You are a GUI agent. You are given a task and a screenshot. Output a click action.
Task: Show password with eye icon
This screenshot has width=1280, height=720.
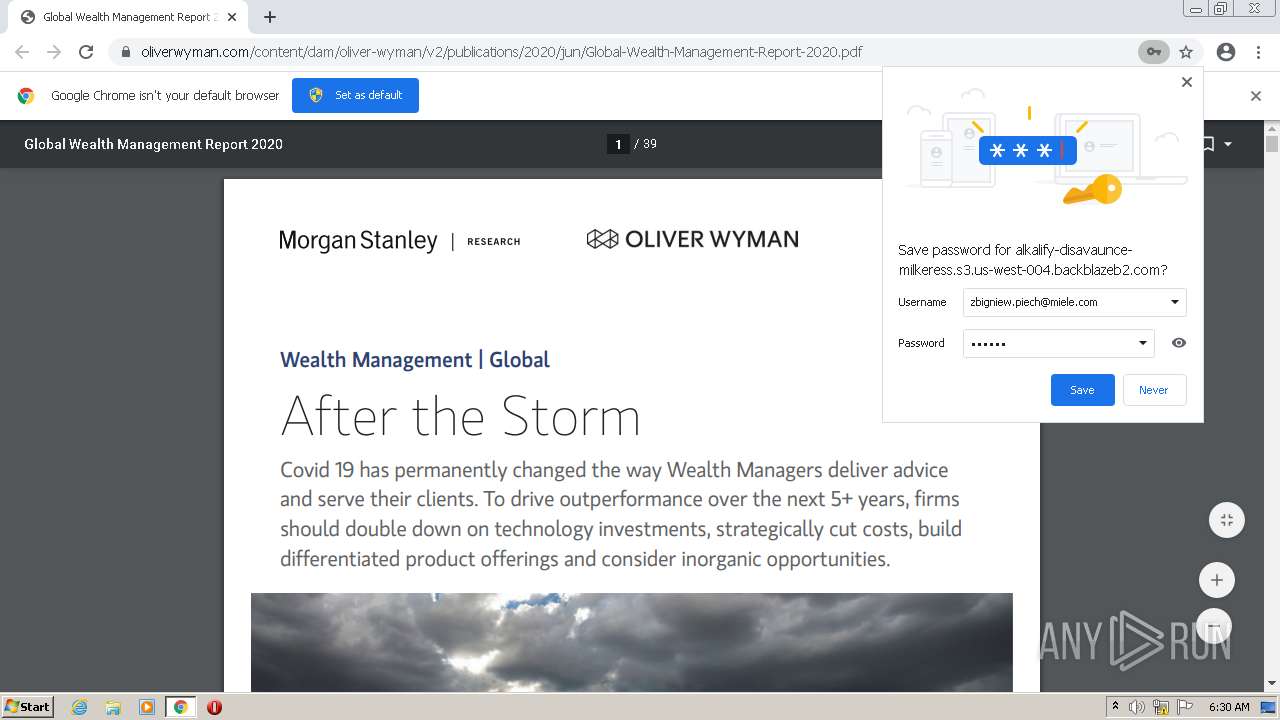(x=1179, y=343)
